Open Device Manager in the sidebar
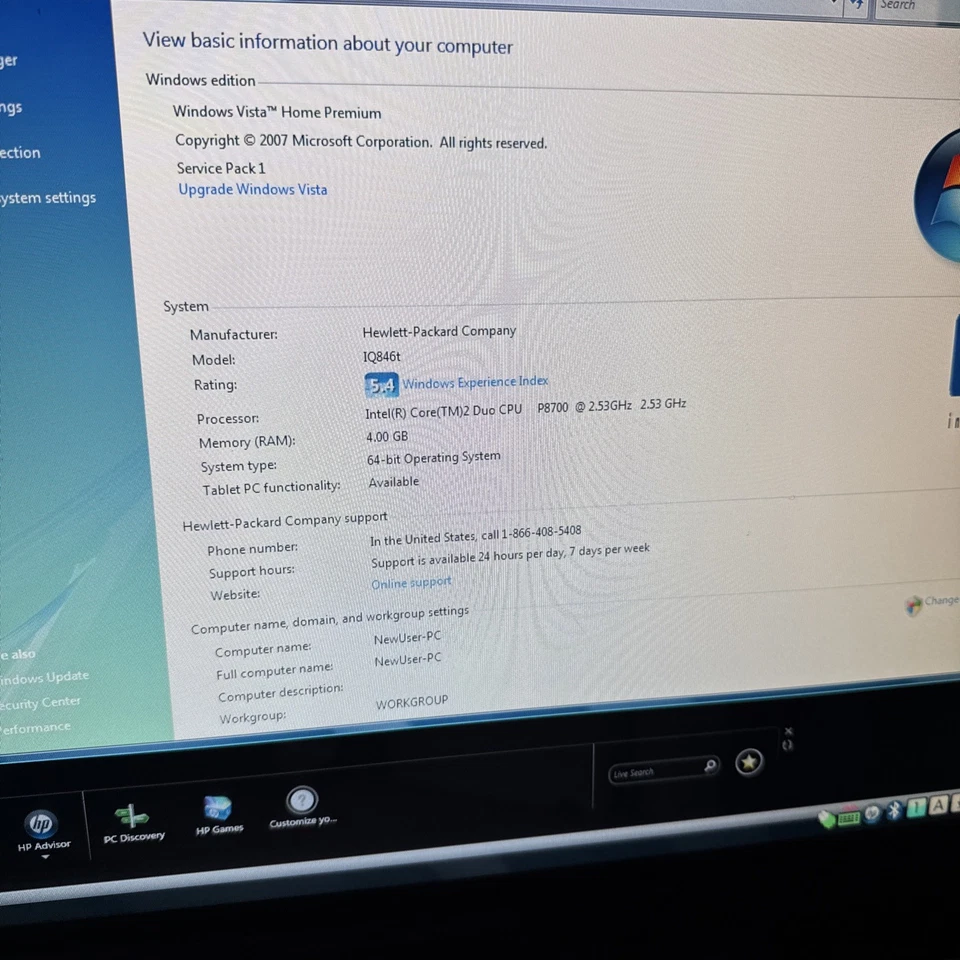960x960 pixels. coord(8,60)
